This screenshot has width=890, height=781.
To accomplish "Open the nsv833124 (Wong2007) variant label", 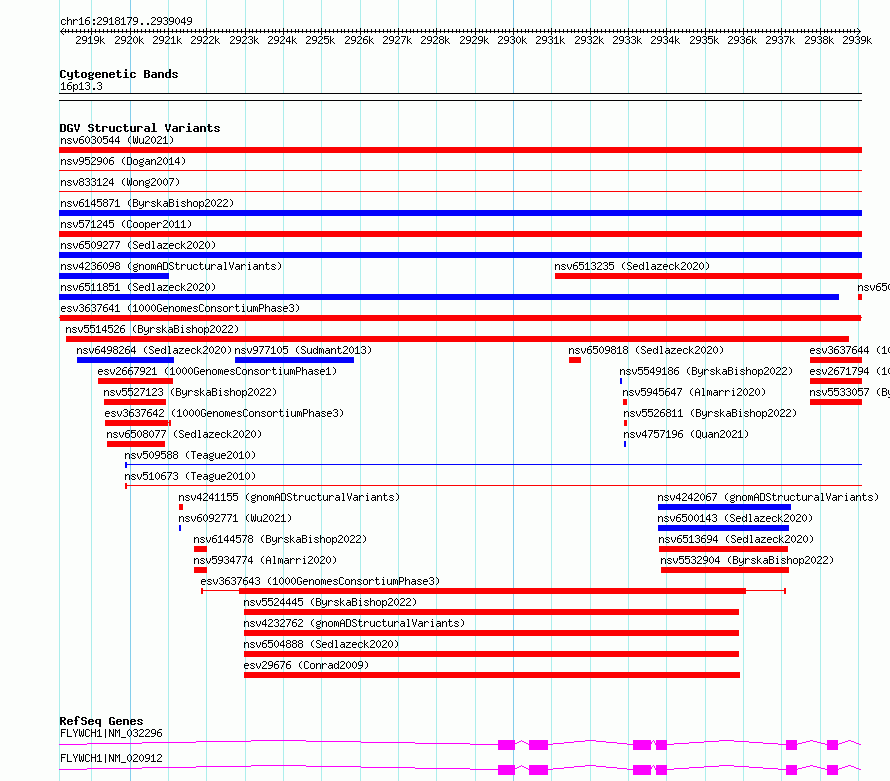I will [x=120, y=182].
